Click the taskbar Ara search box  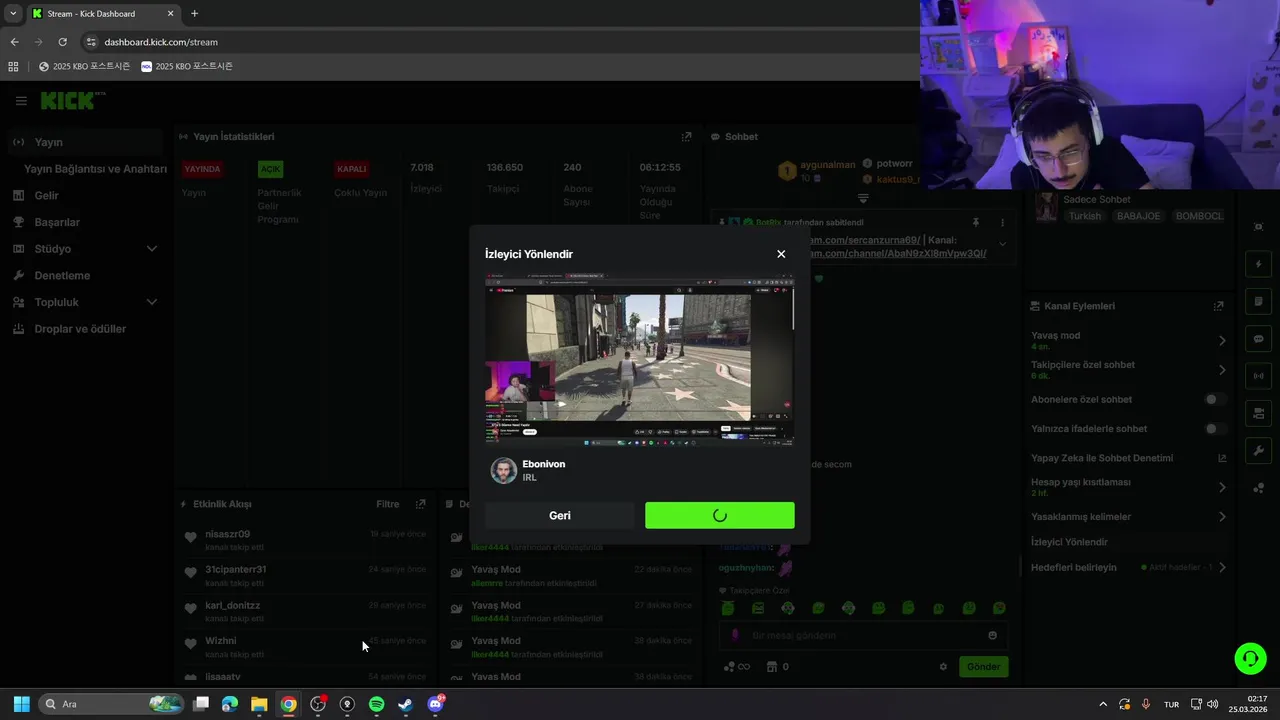coord(112,704)
